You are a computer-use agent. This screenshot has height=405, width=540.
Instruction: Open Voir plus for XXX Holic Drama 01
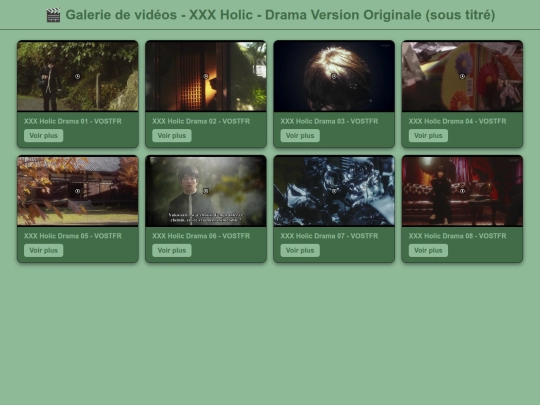(x=43, y=136)
